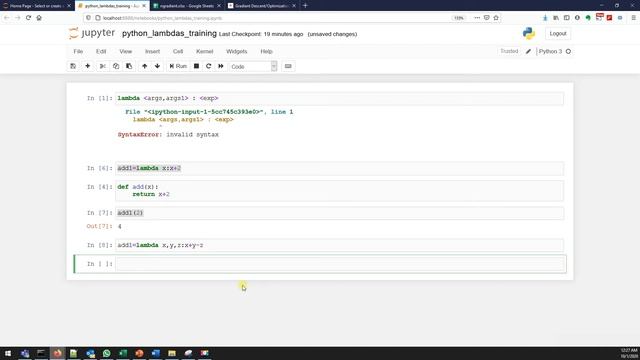Interrupt the kernel with the stop icon
This screenshot has height=360, width=640.
pos(196,66)
